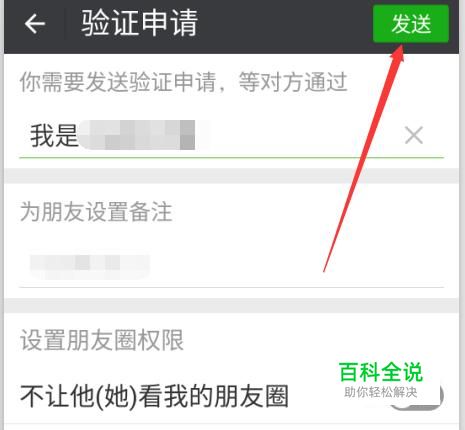
Task: Tap the back arrow in header
Action: (35, 24)
